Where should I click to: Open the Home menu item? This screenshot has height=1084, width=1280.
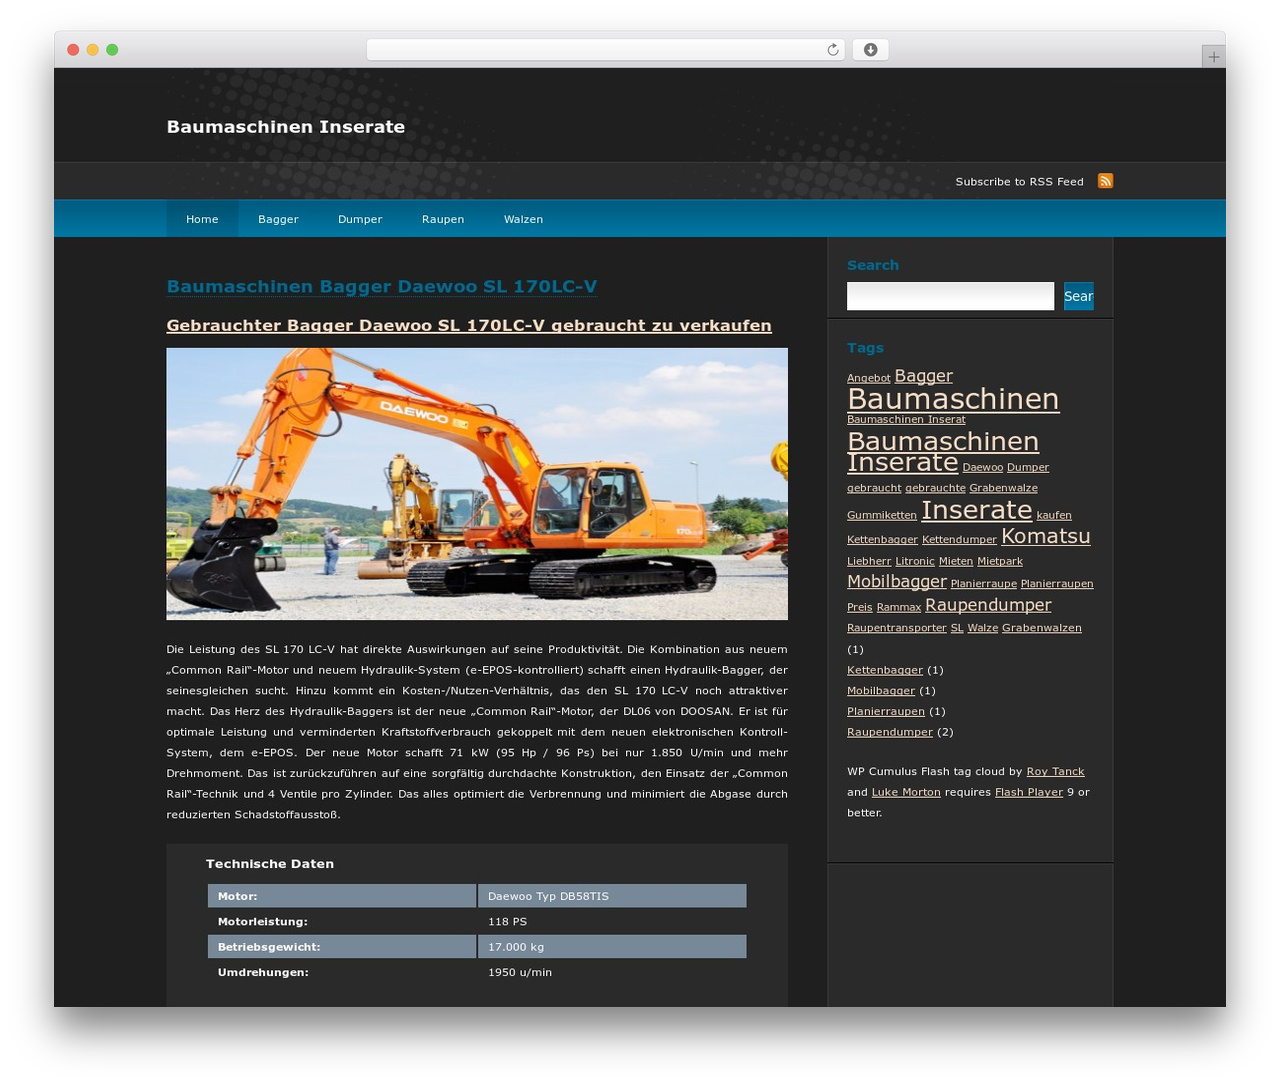[x=202, y=219]
